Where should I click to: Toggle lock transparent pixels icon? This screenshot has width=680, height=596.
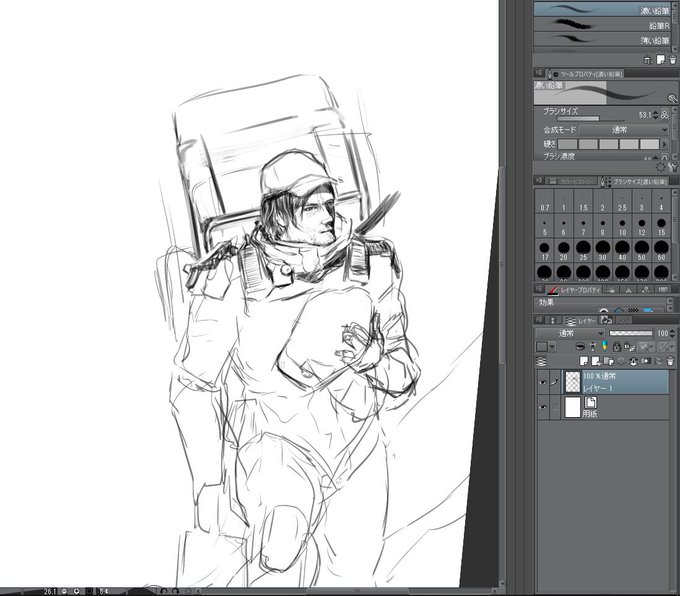click(x=628, y=347)
